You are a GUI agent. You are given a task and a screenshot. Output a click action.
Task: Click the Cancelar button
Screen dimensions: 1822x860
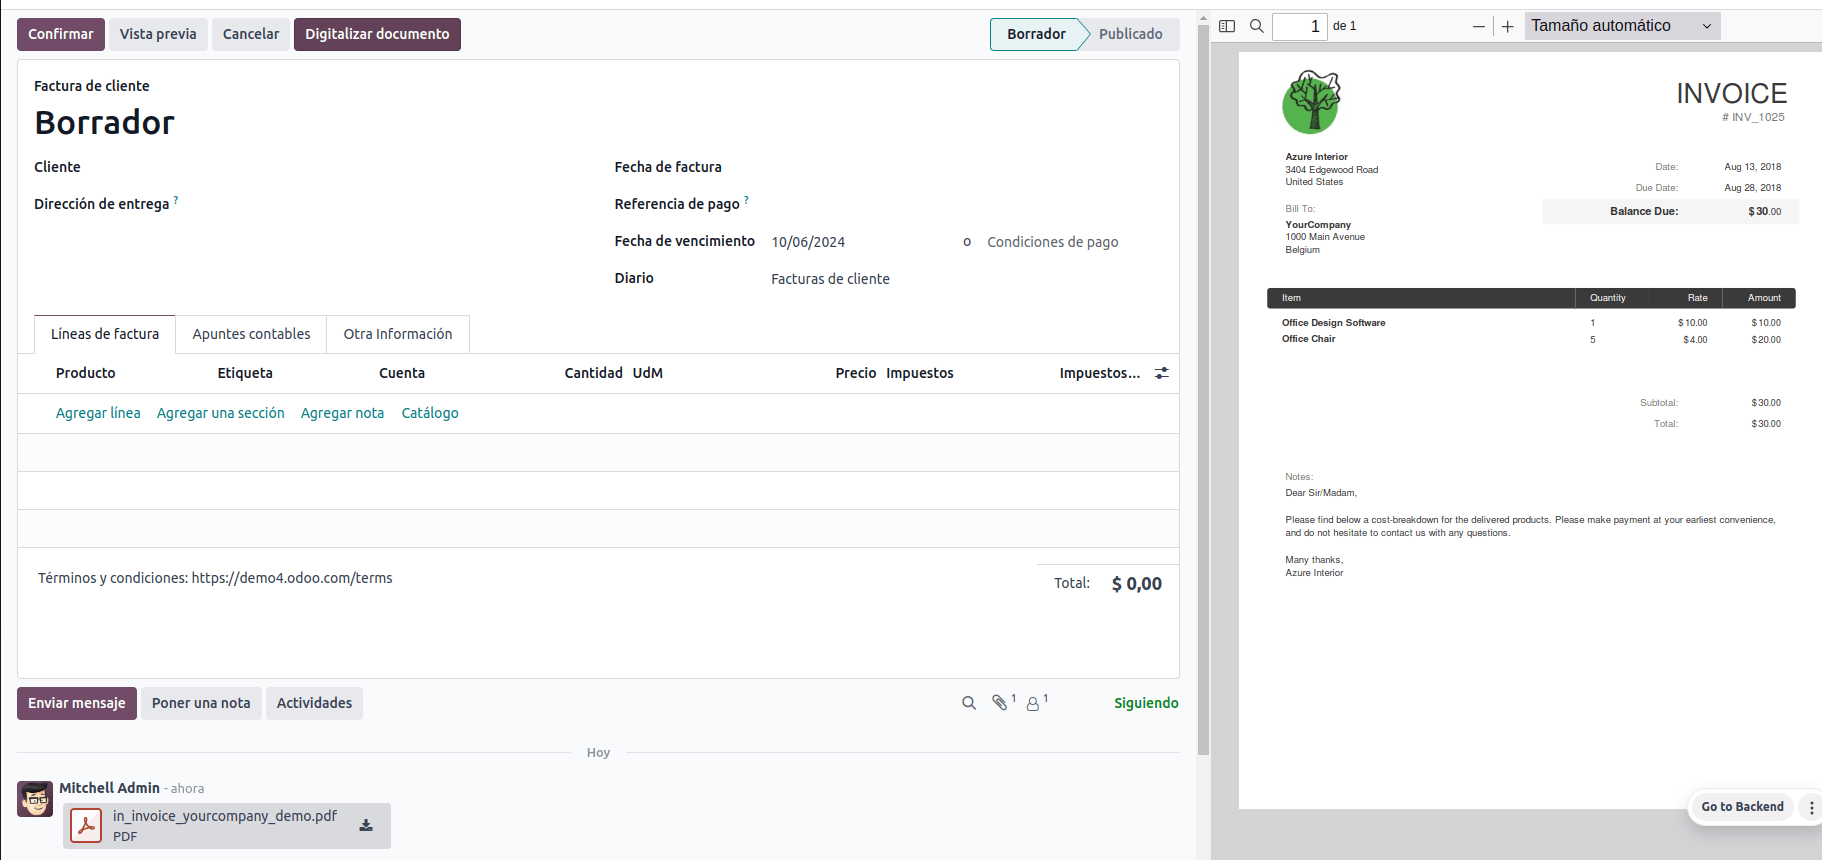251,34
